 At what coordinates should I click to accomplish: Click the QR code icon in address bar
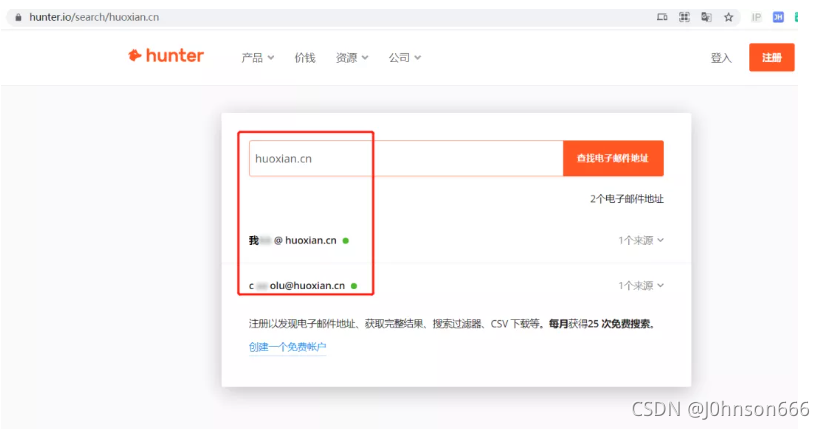tap(684, 17)
